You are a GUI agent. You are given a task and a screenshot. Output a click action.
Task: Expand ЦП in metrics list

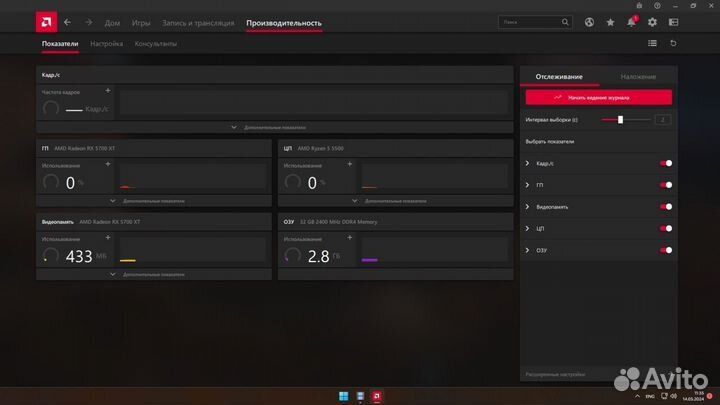(527, 228)
